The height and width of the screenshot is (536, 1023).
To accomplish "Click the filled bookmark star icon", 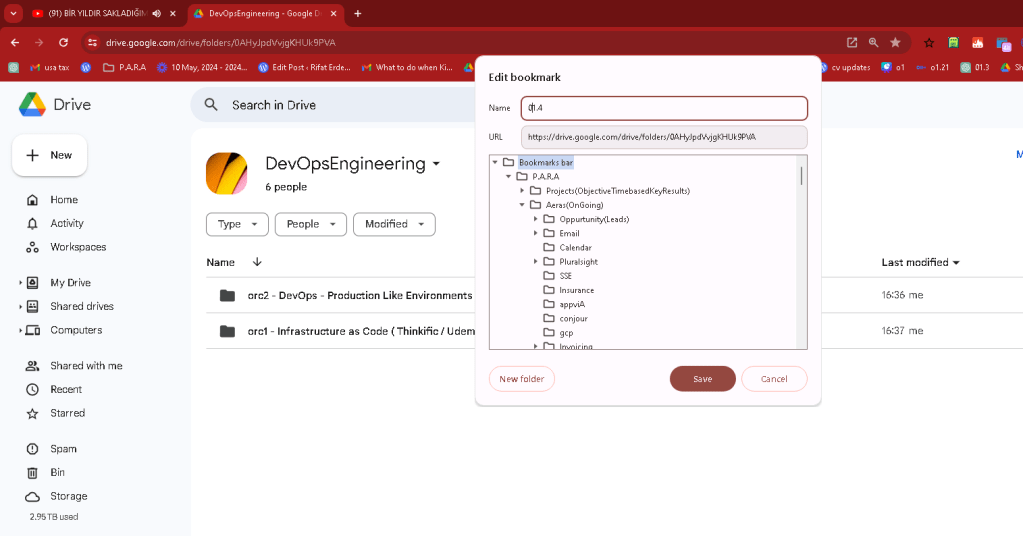I will [x=895, y=42].
